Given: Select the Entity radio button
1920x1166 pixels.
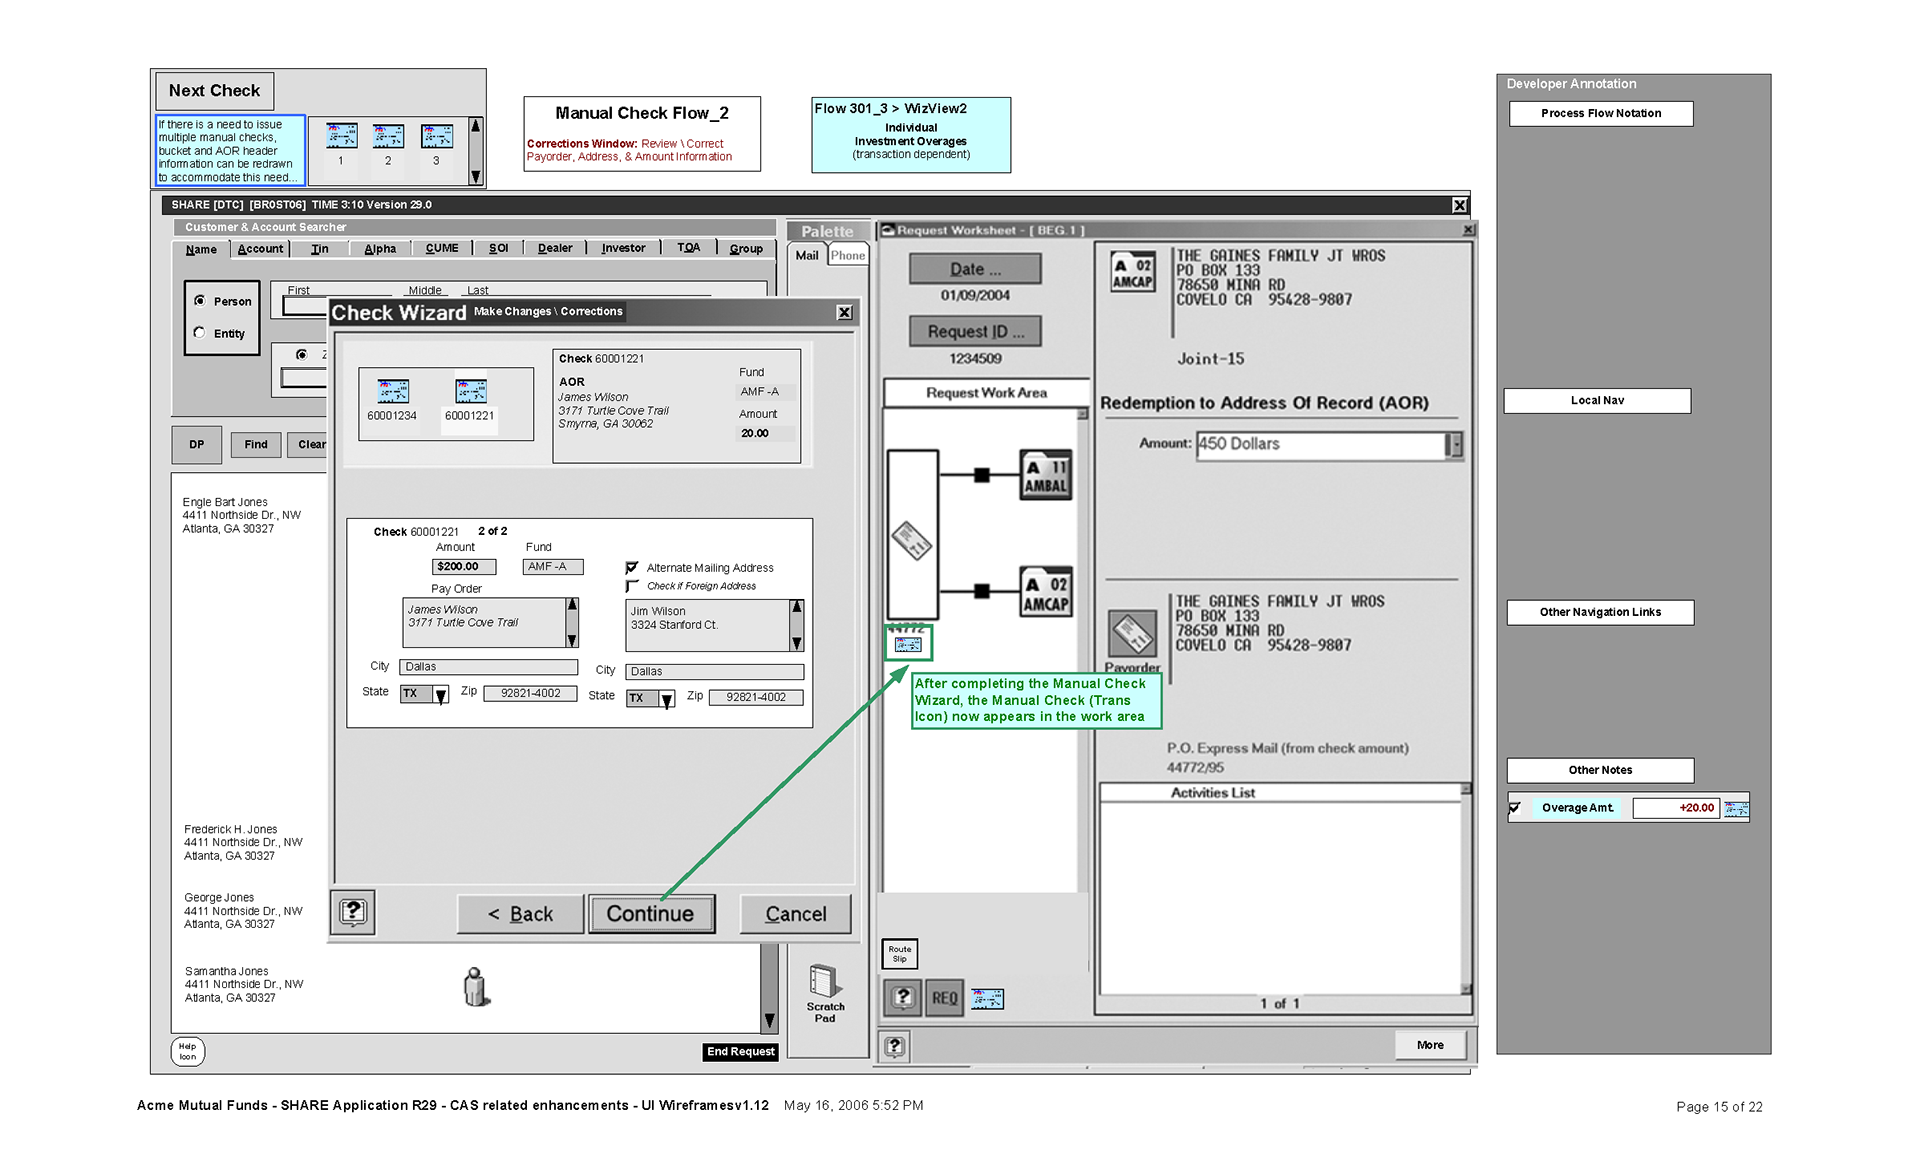Looking at the screenshot, I should [200, 333].
